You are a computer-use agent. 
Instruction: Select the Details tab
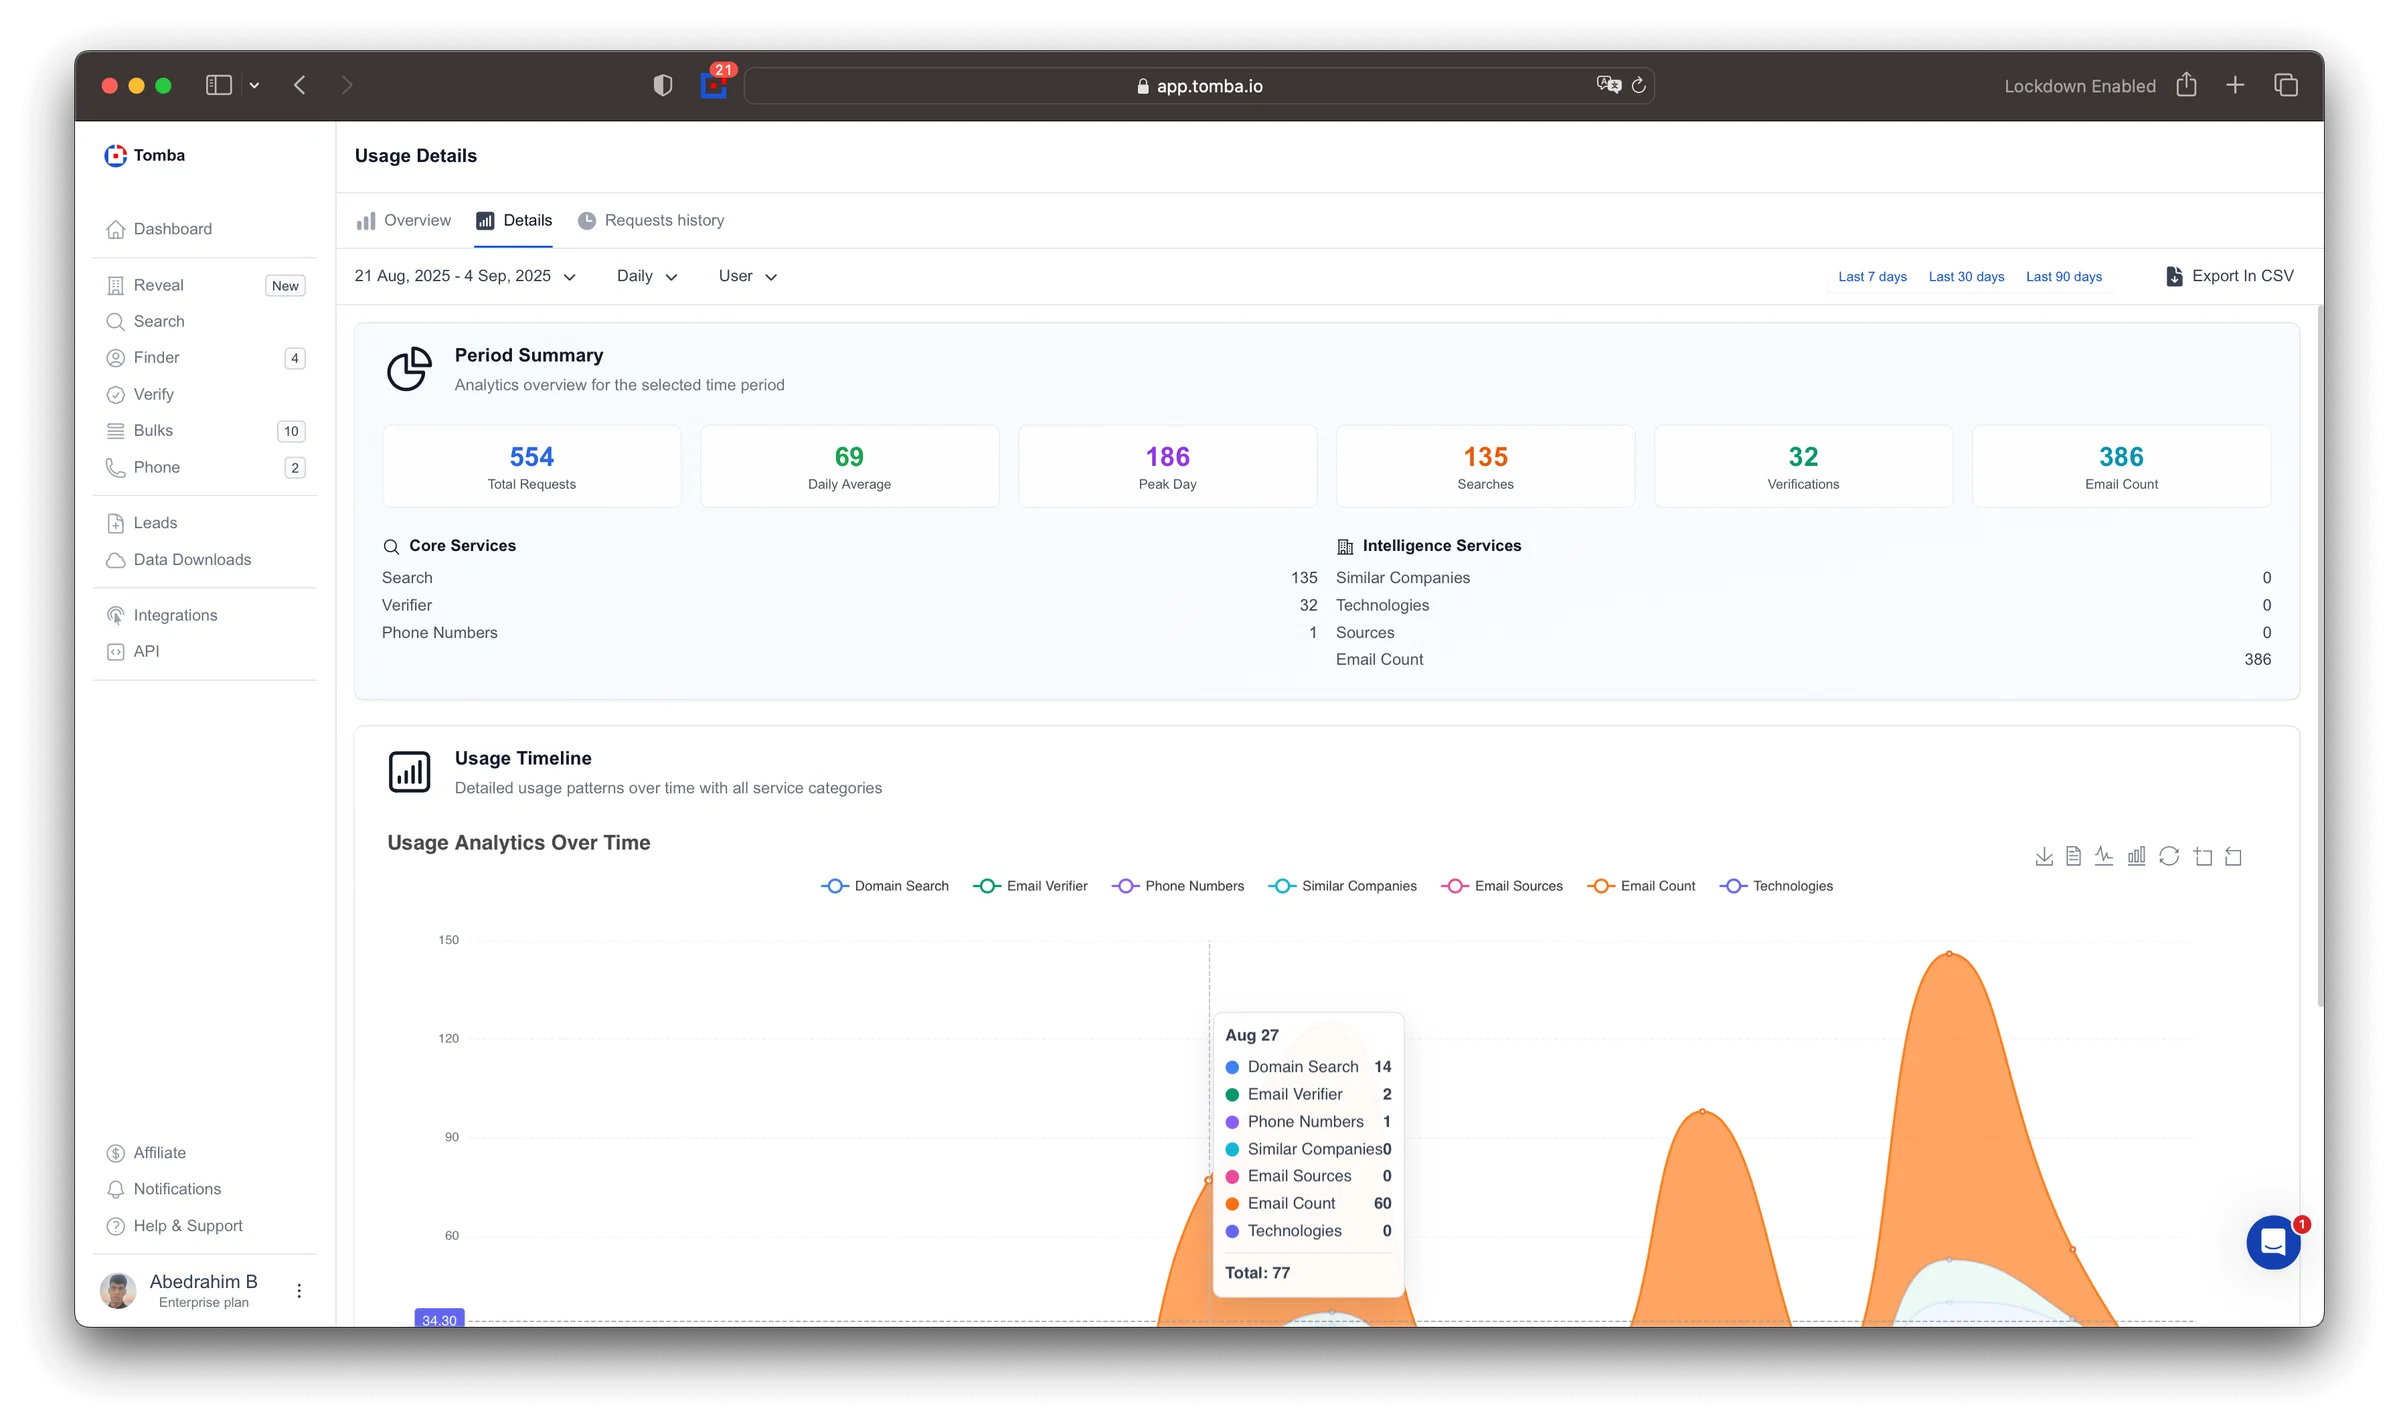pos(514,221)
